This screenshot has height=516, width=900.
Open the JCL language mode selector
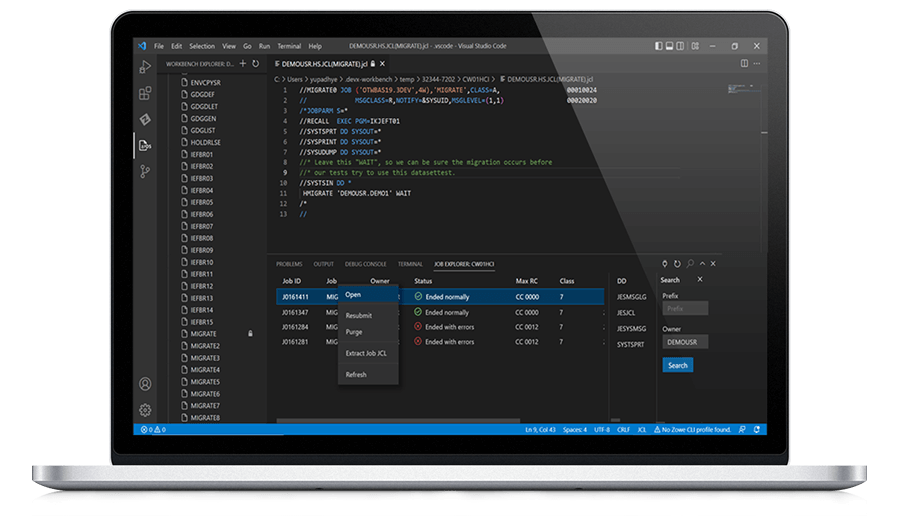pyautogui.click(x=642, y=429)
